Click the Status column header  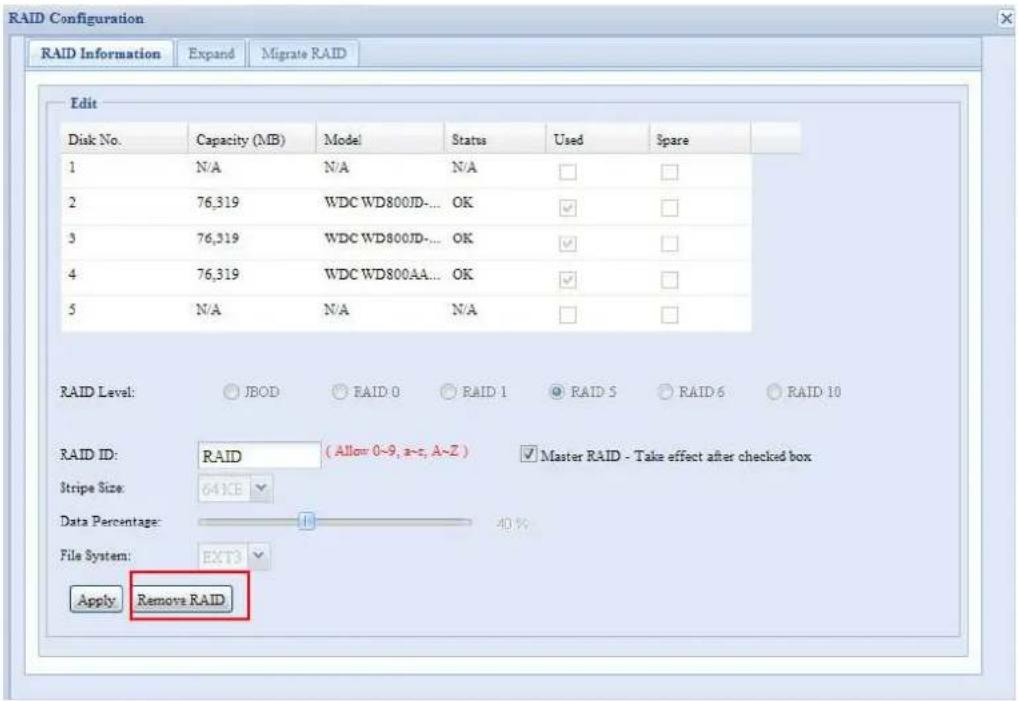tap(495, 139)
